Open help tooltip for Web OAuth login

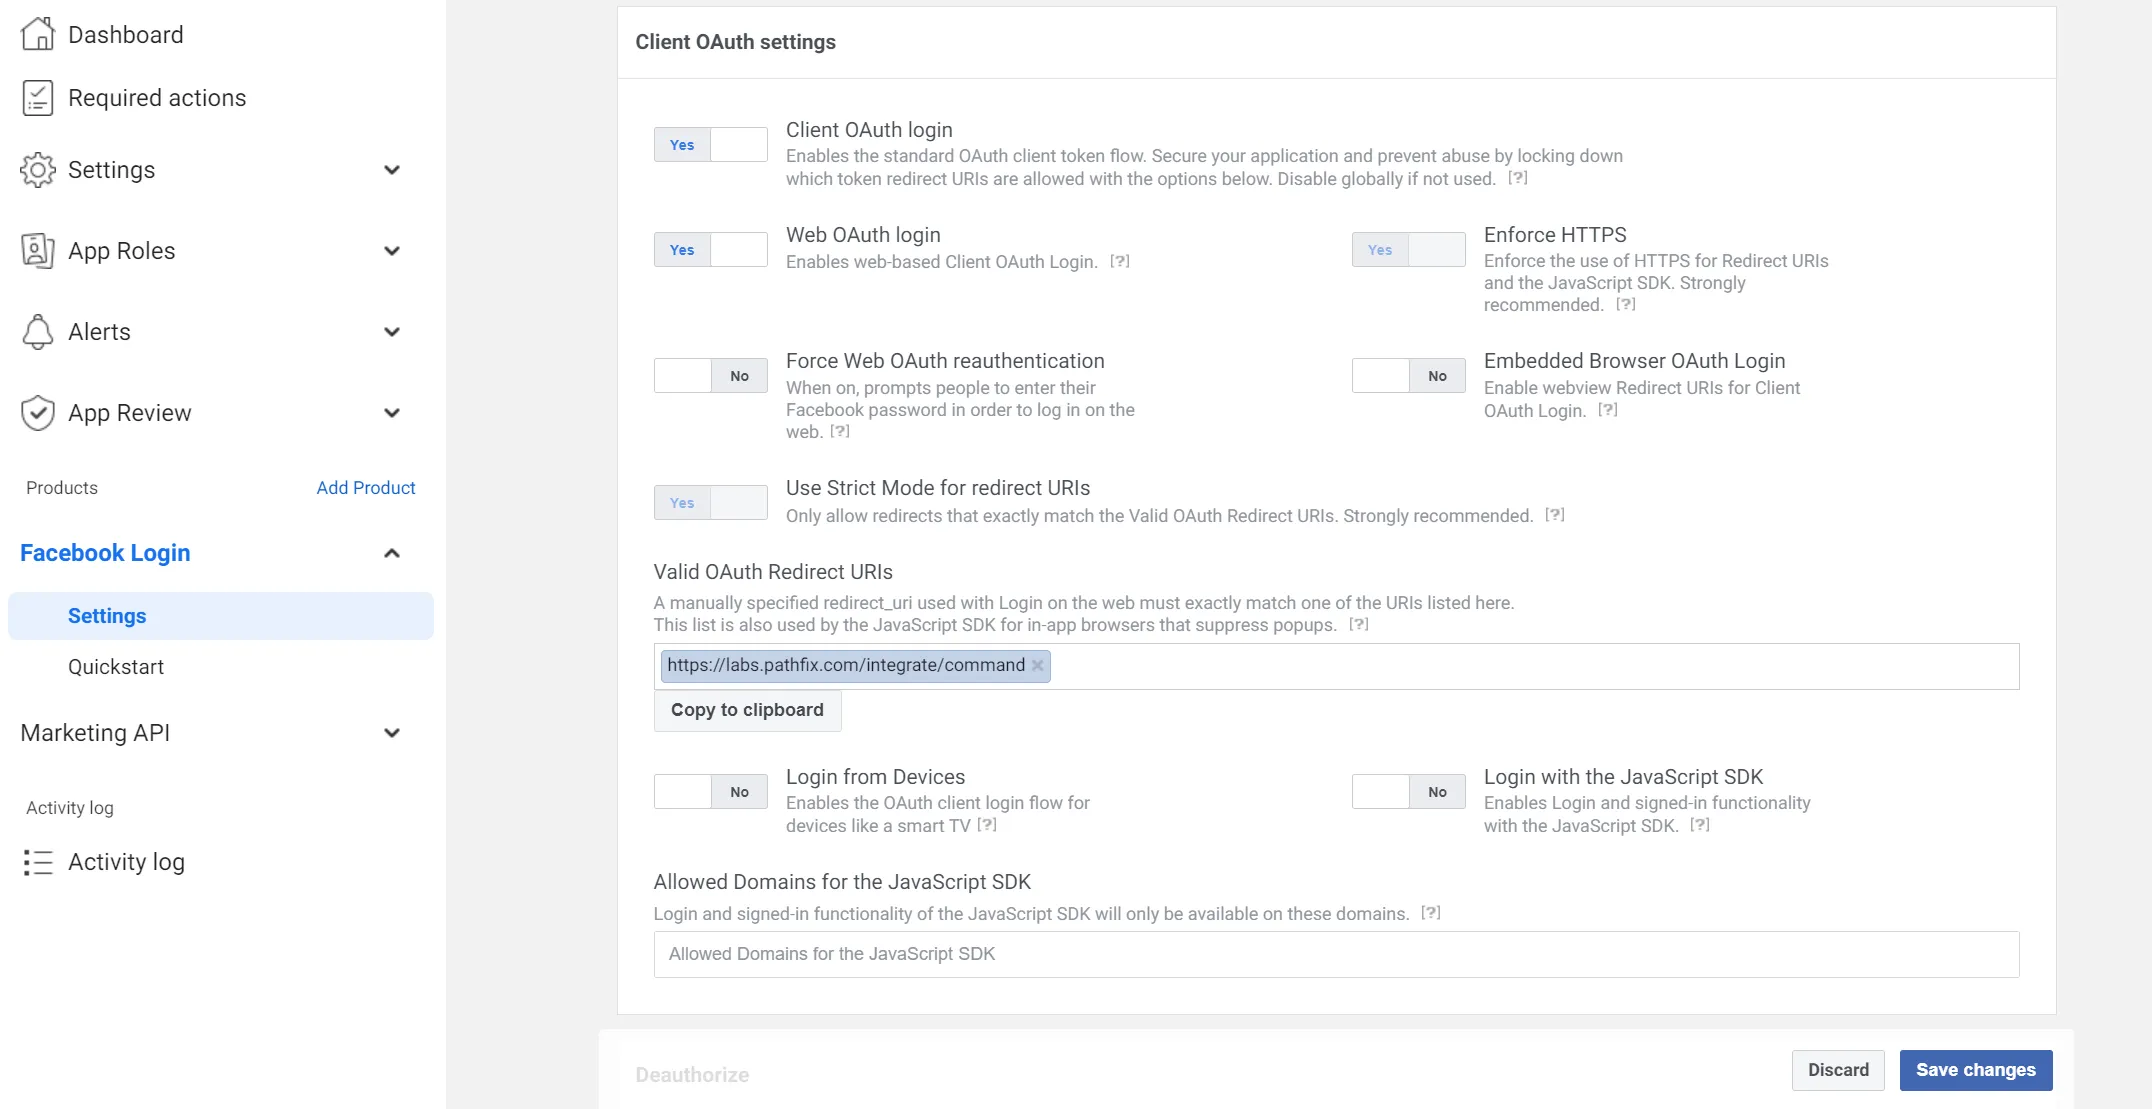pyautogui.click(x=1120, y=261)
